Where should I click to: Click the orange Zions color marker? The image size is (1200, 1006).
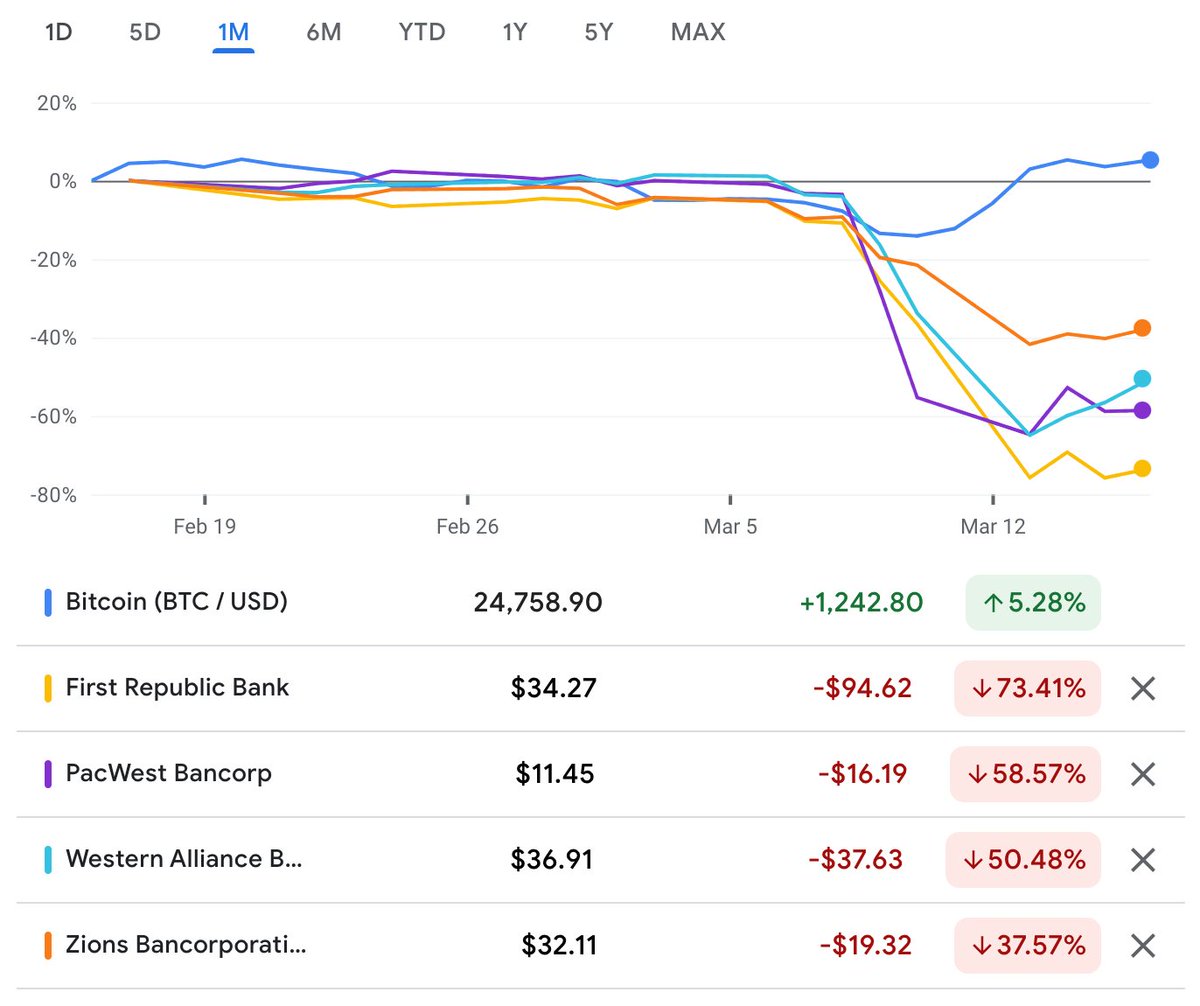(48, 946)
